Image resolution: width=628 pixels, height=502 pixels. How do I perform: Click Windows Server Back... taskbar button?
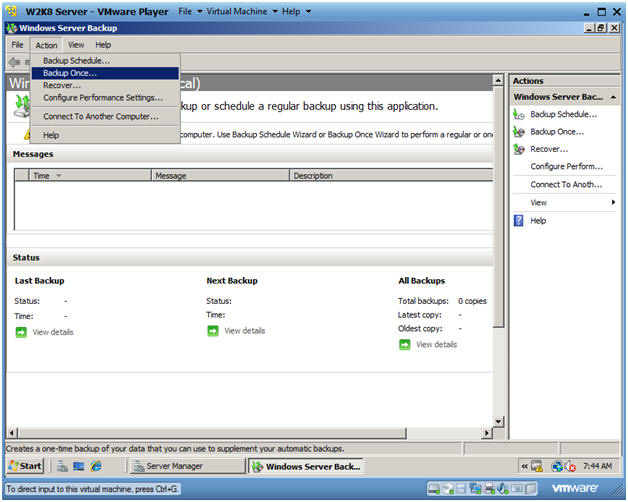[306, 466]
